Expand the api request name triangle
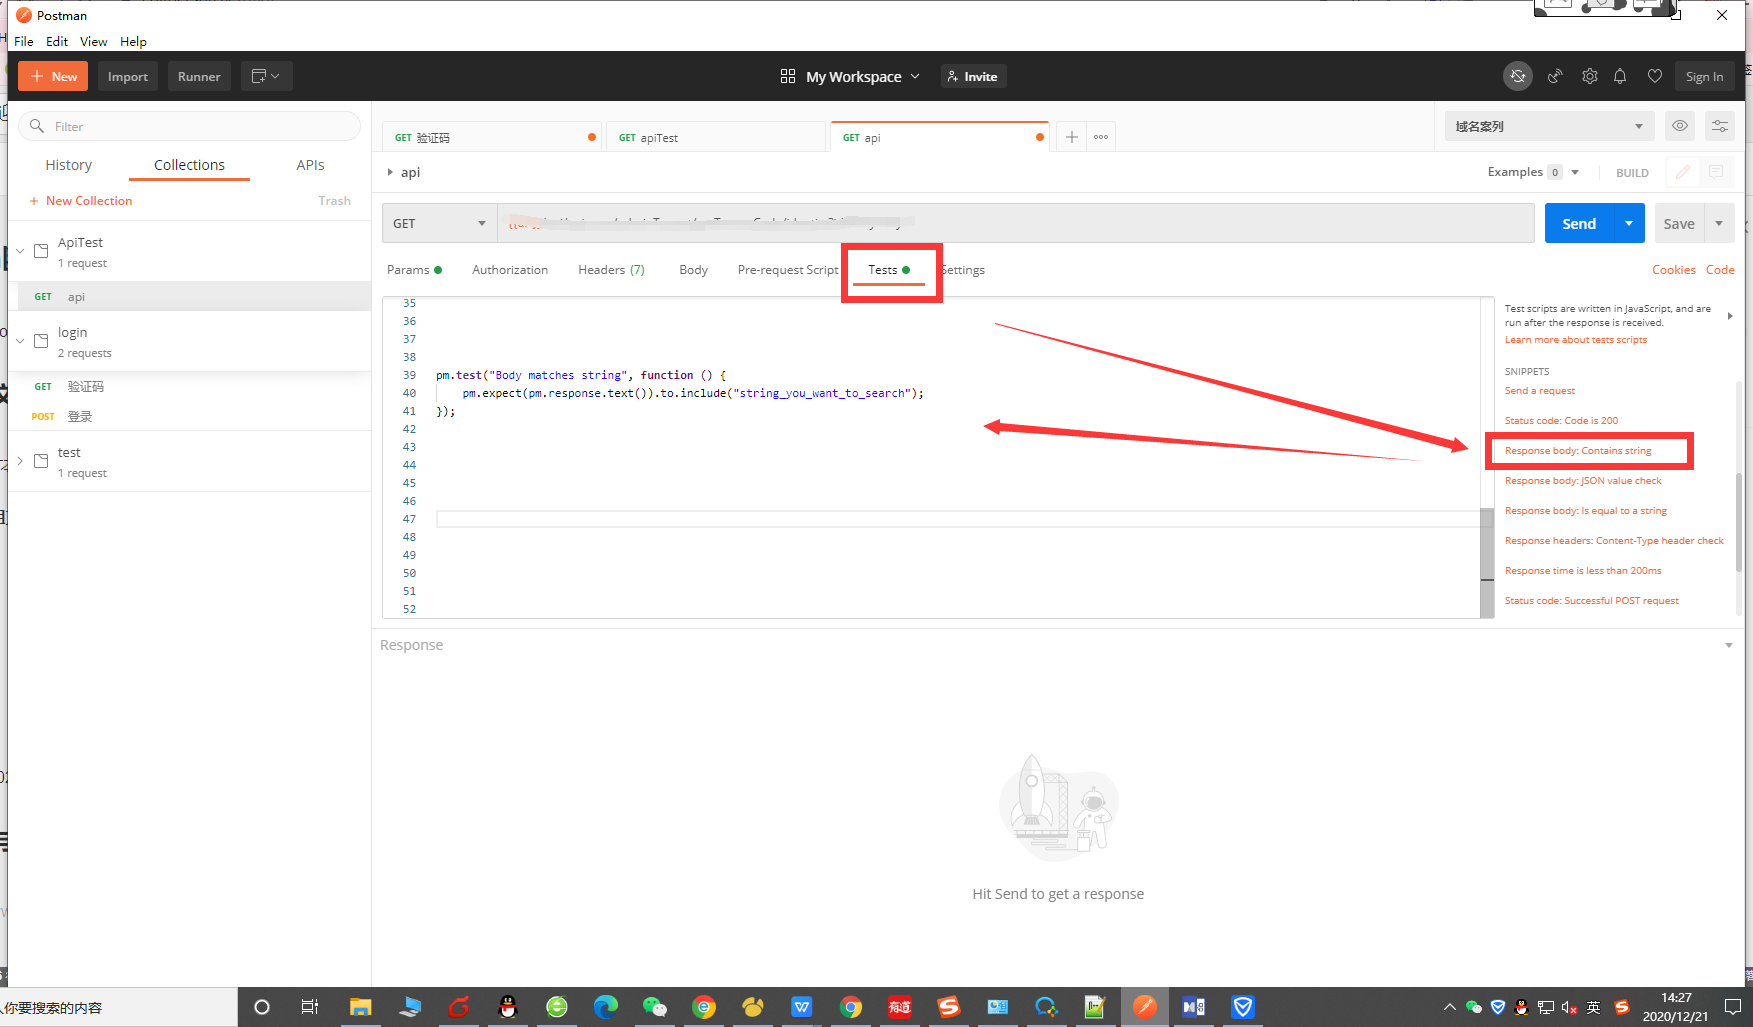This screenshot has height=1027, width=1753. click(390, 172)
